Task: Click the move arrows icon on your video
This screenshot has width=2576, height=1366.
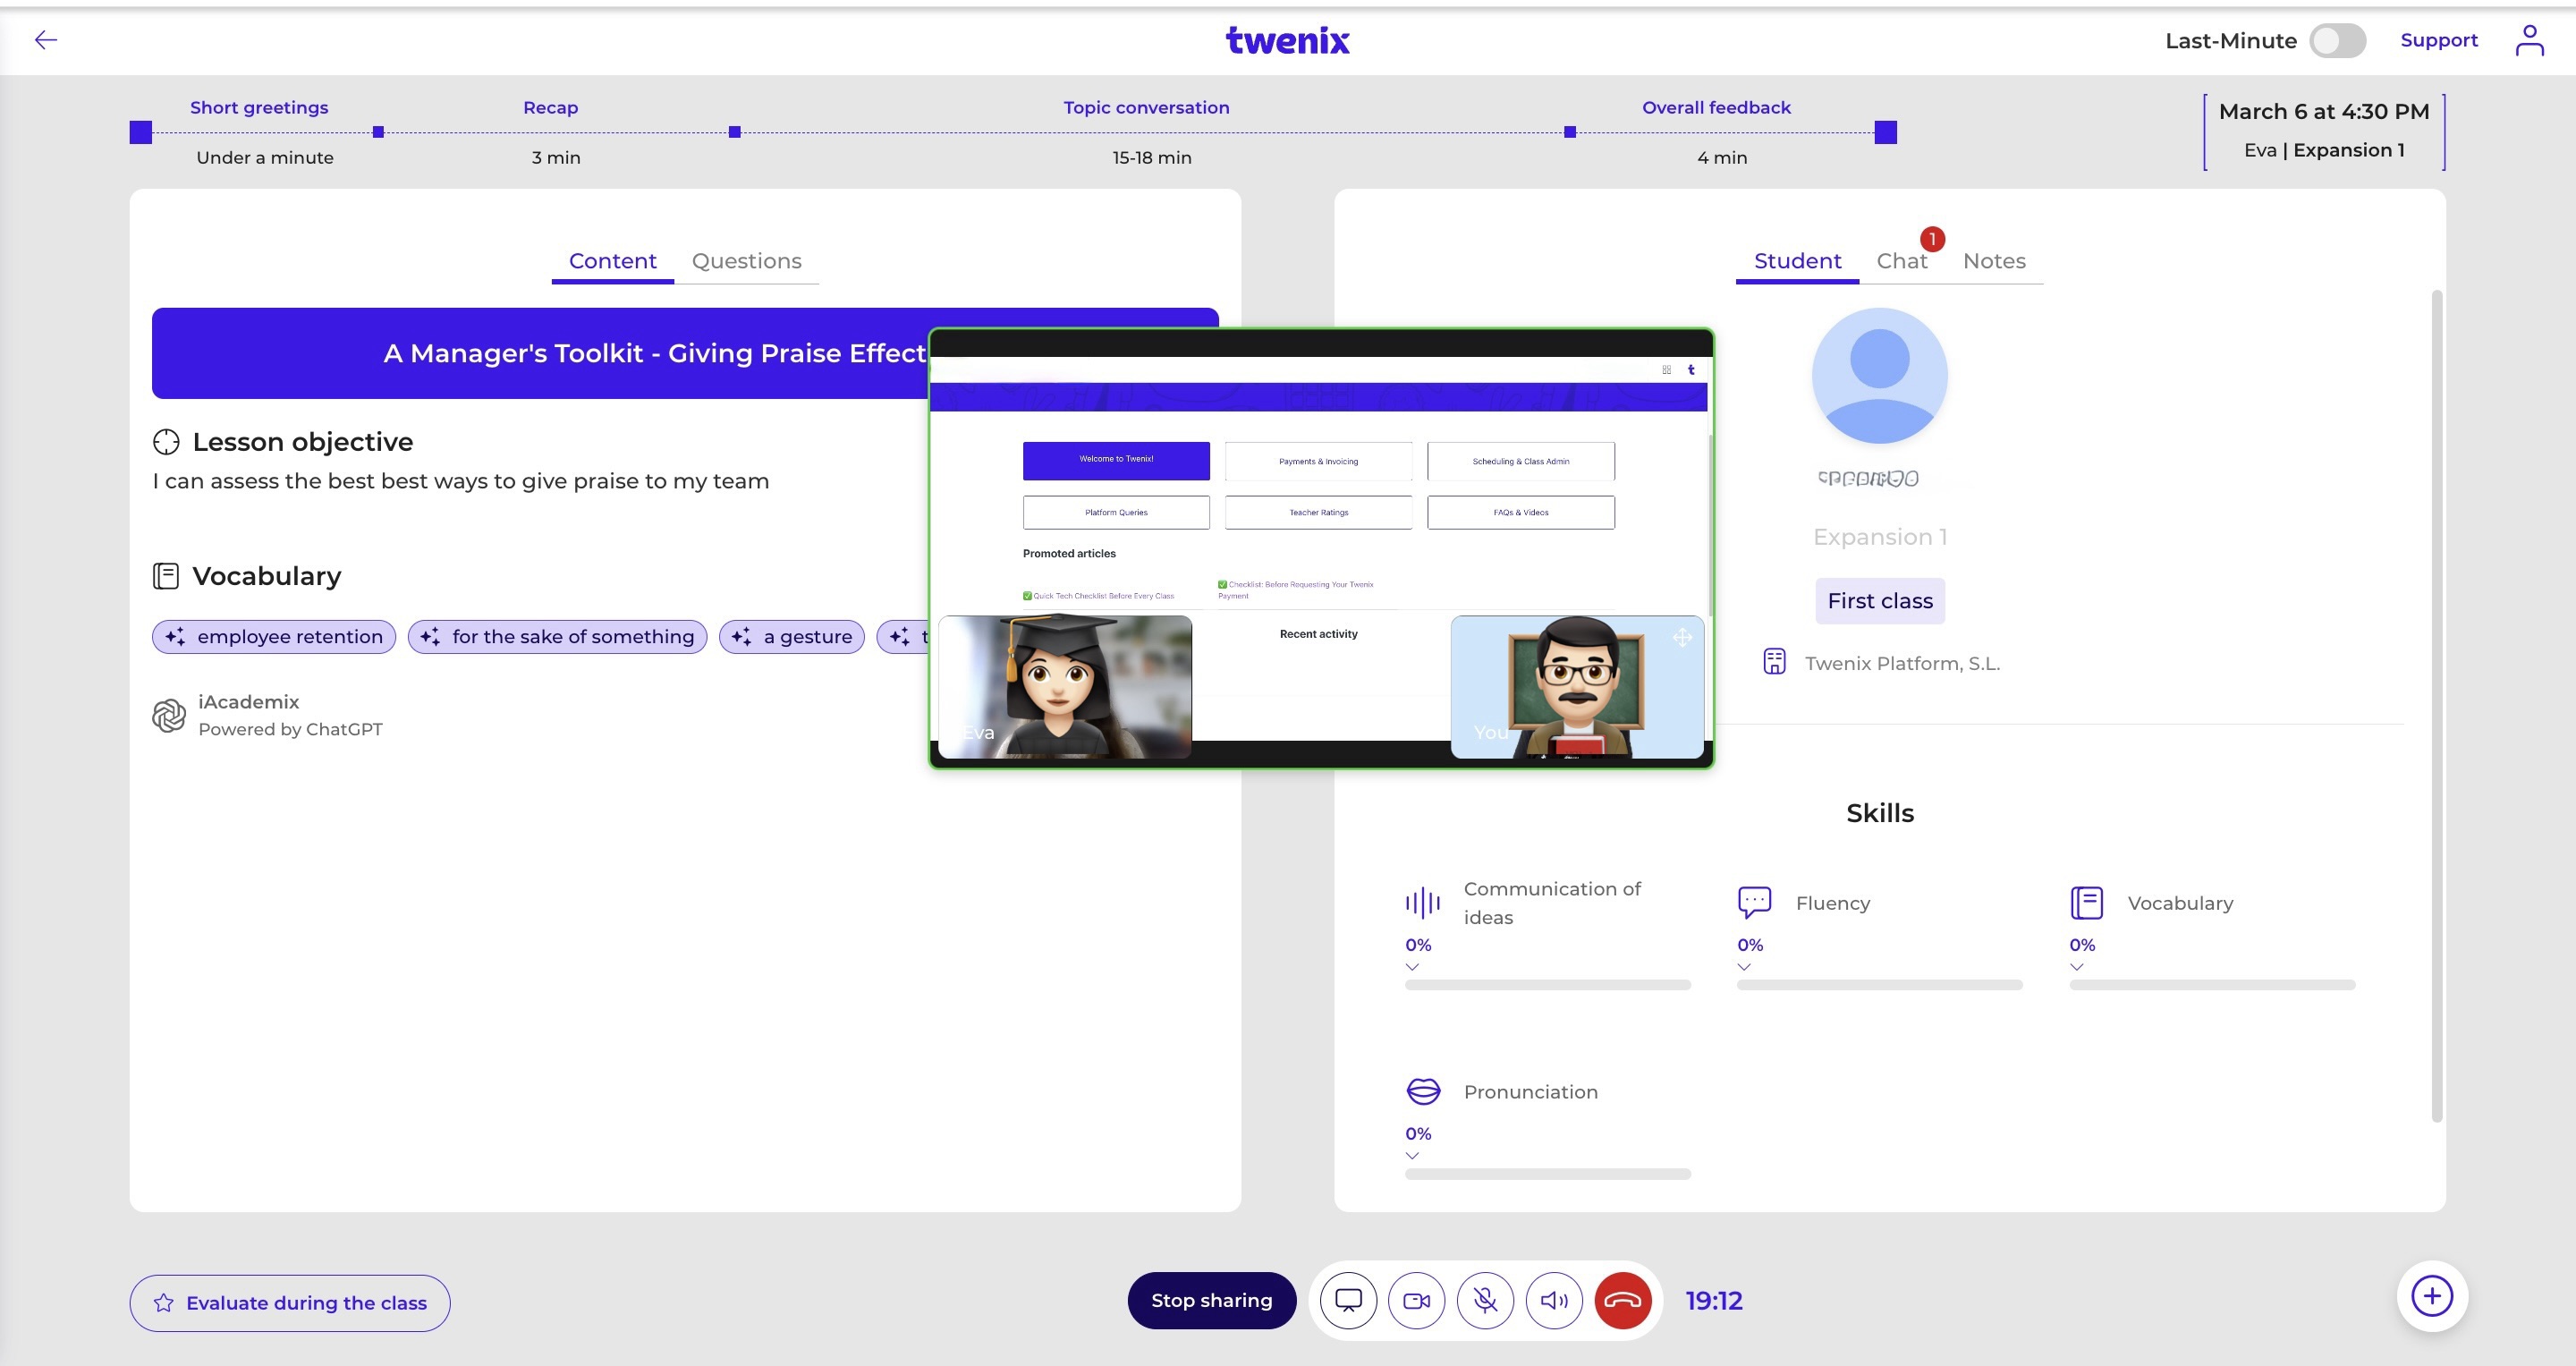Action: pyautogui.click(x=1682, y=637)
